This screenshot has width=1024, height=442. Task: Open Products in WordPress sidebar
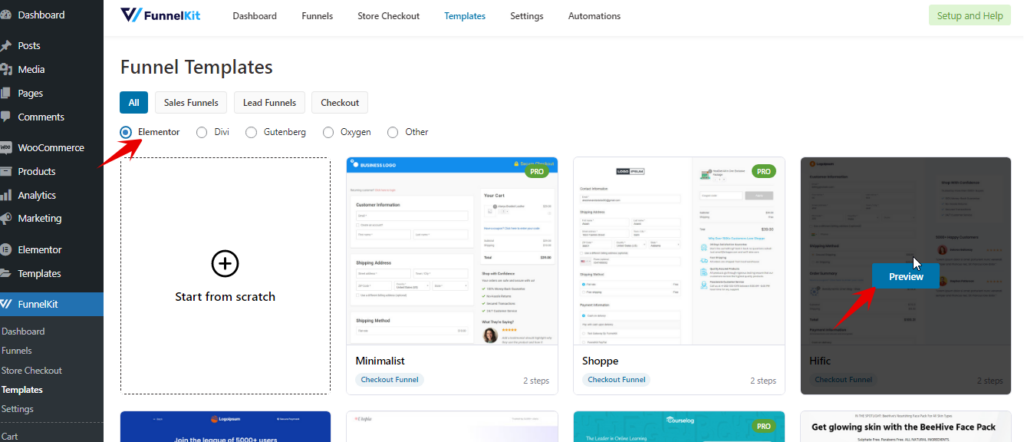(37, 171)
